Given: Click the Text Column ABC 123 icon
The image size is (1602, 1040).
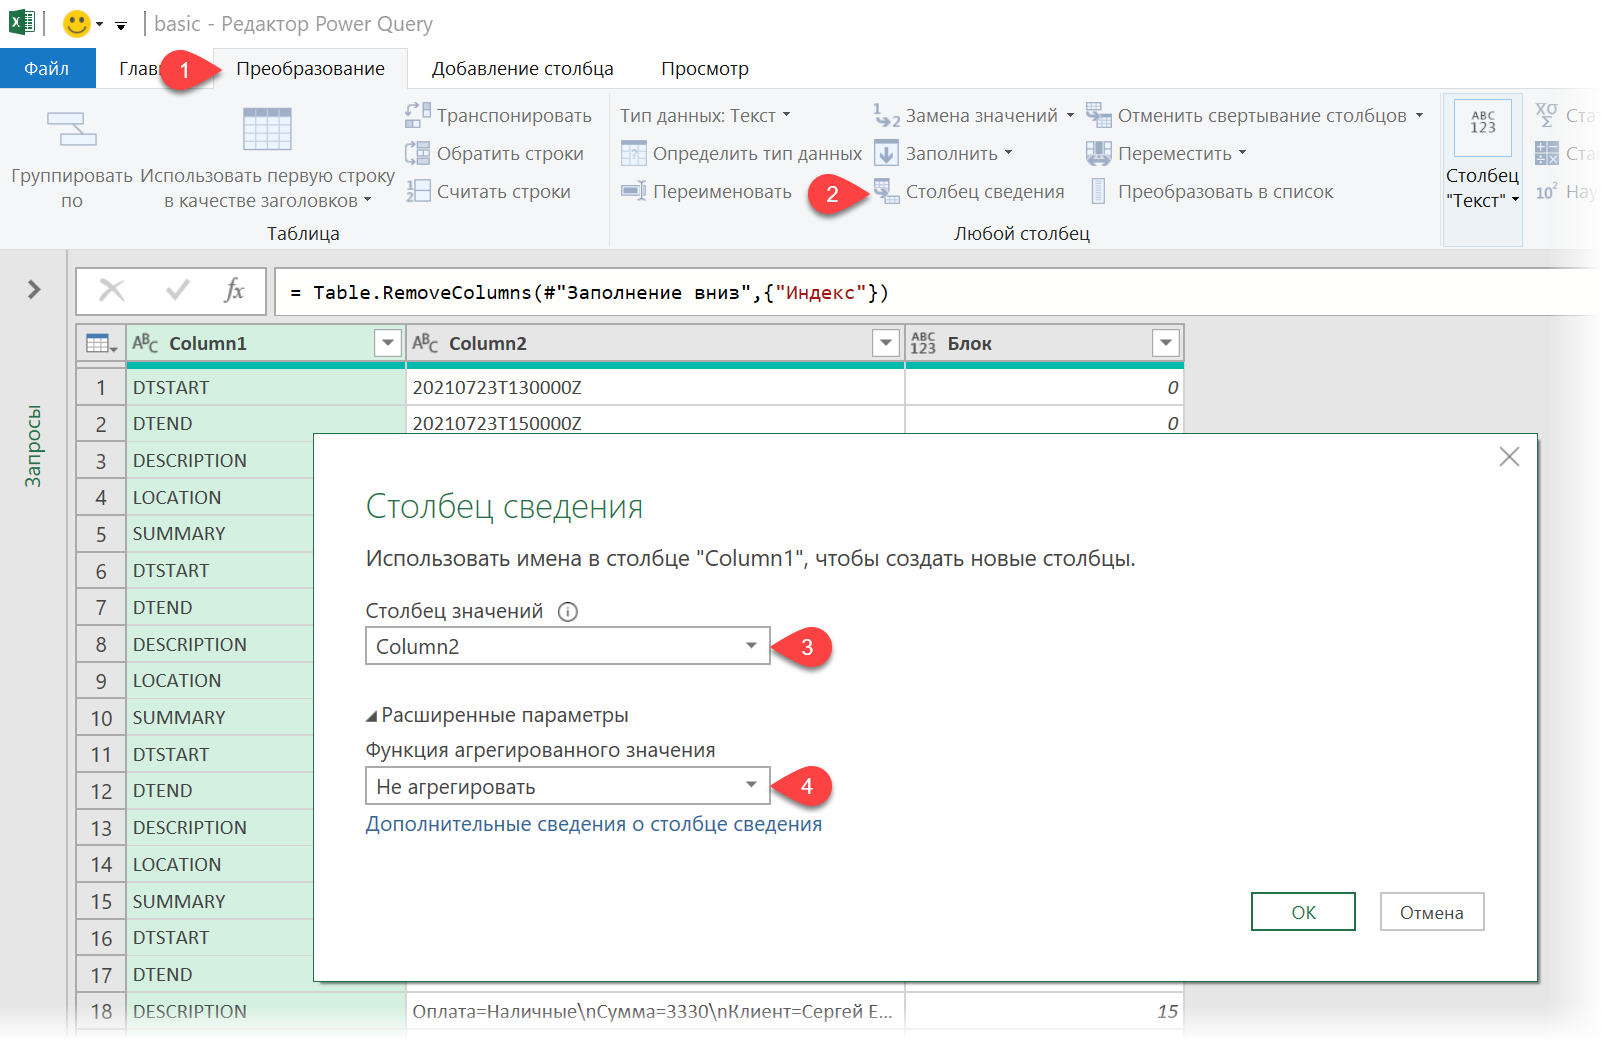Looking at the screenshot, I should point(1483,127).
